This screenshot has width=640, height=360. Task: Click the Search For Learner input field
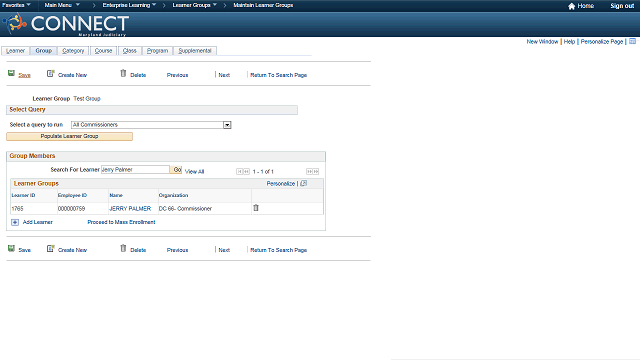[135, 169]
